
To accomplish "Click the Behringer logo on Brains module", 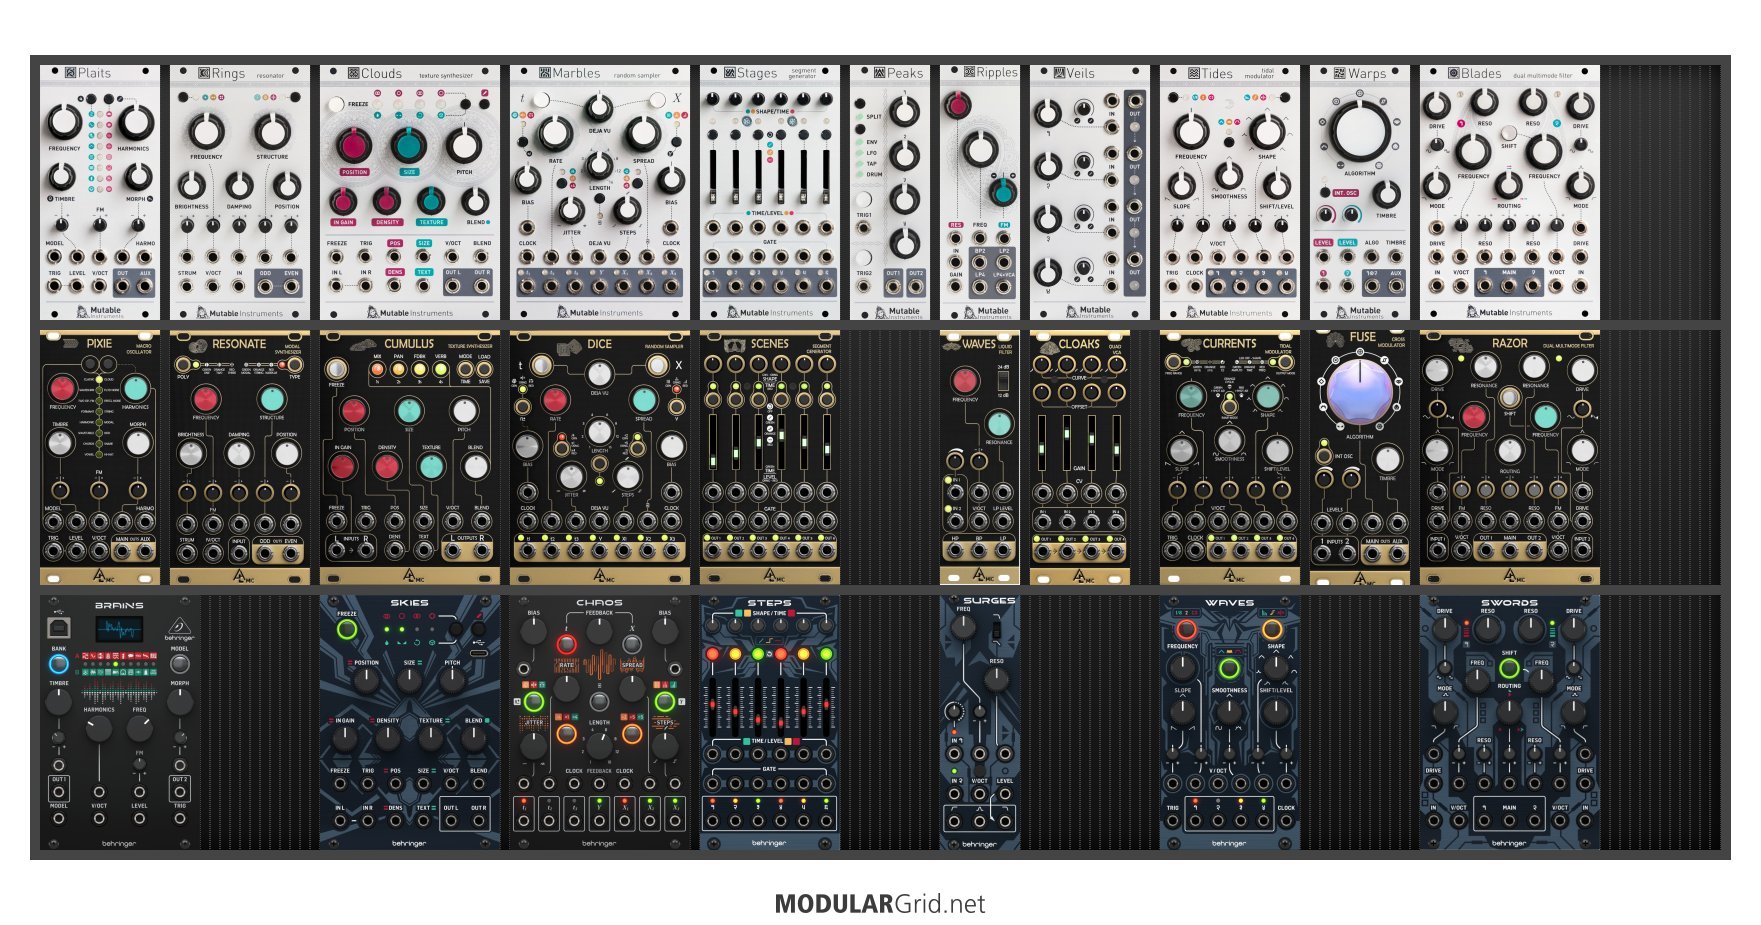I will [x=180, y=628].
